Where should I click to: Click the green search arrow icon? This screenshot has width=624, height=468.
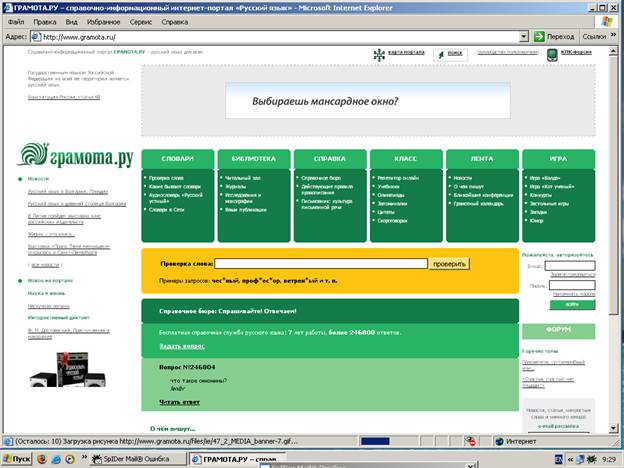[441, 55]
